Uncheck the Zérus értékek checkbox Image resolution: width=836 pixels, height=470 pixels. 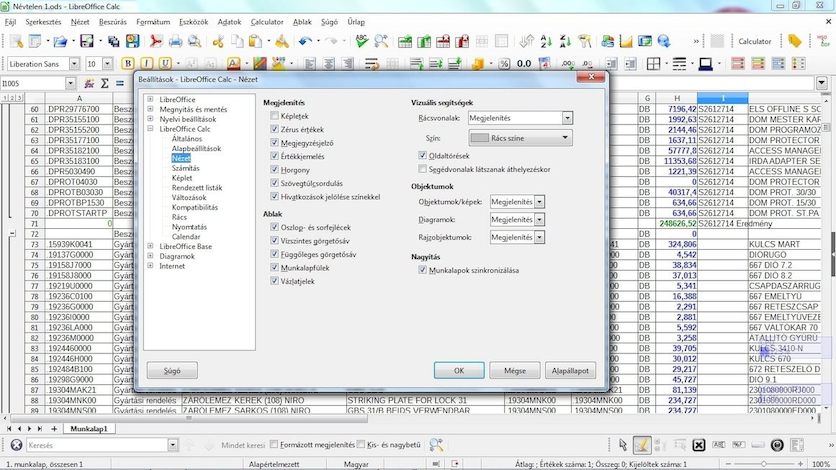click(275, 130)
